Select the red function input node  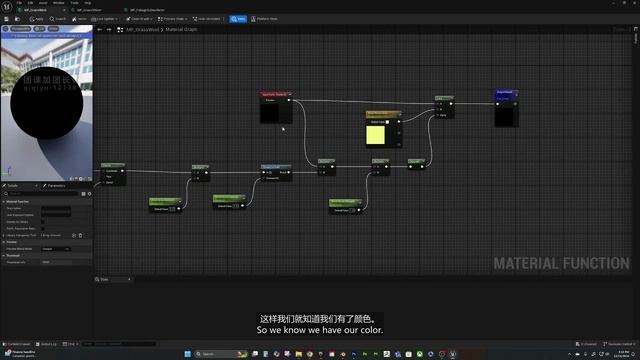(x=276, y=107)
